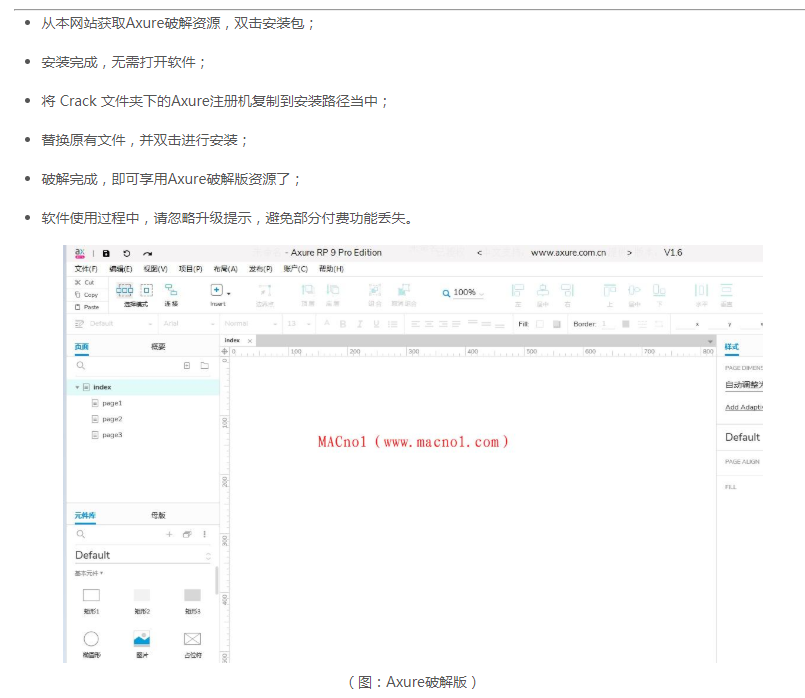Open the Normal font weight dropdown

251,324
